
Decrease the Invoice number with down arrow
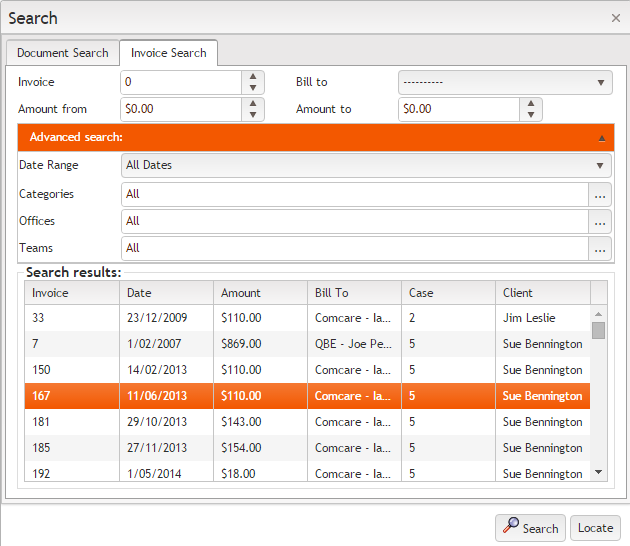253,88
